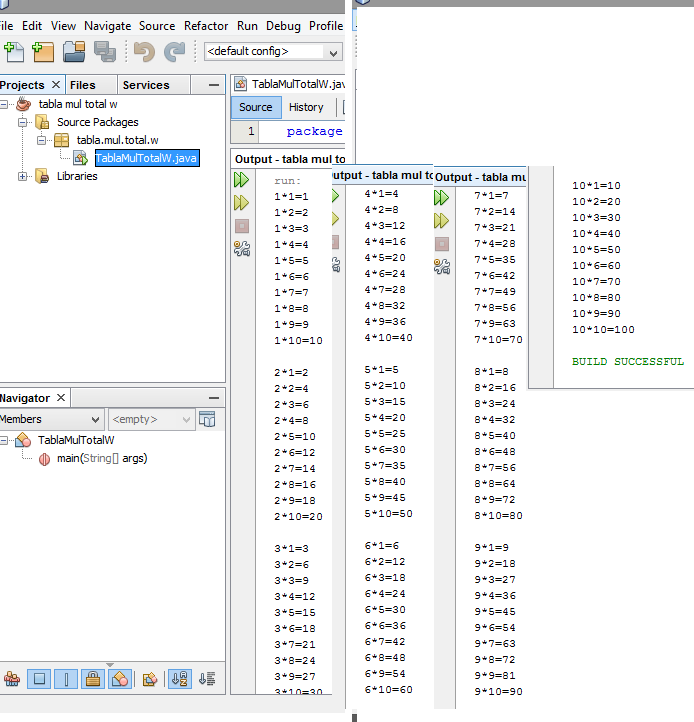Click the Re-run icon in third Output panel
Image resolution: width=694 pixels, height=722 pixels.
(441, 198)
